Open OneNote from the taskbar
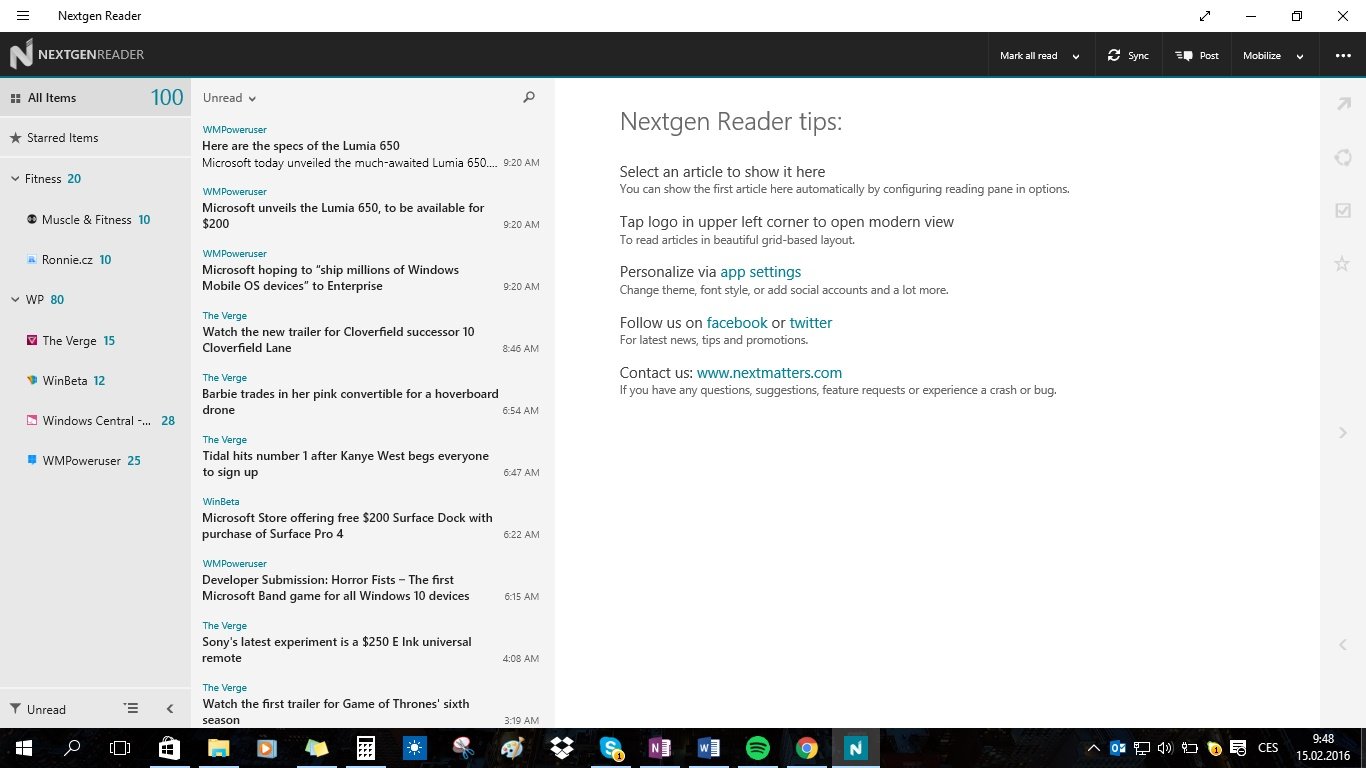Image resolution: width=1366 pixels, height=768 pixels. (659, 748)
